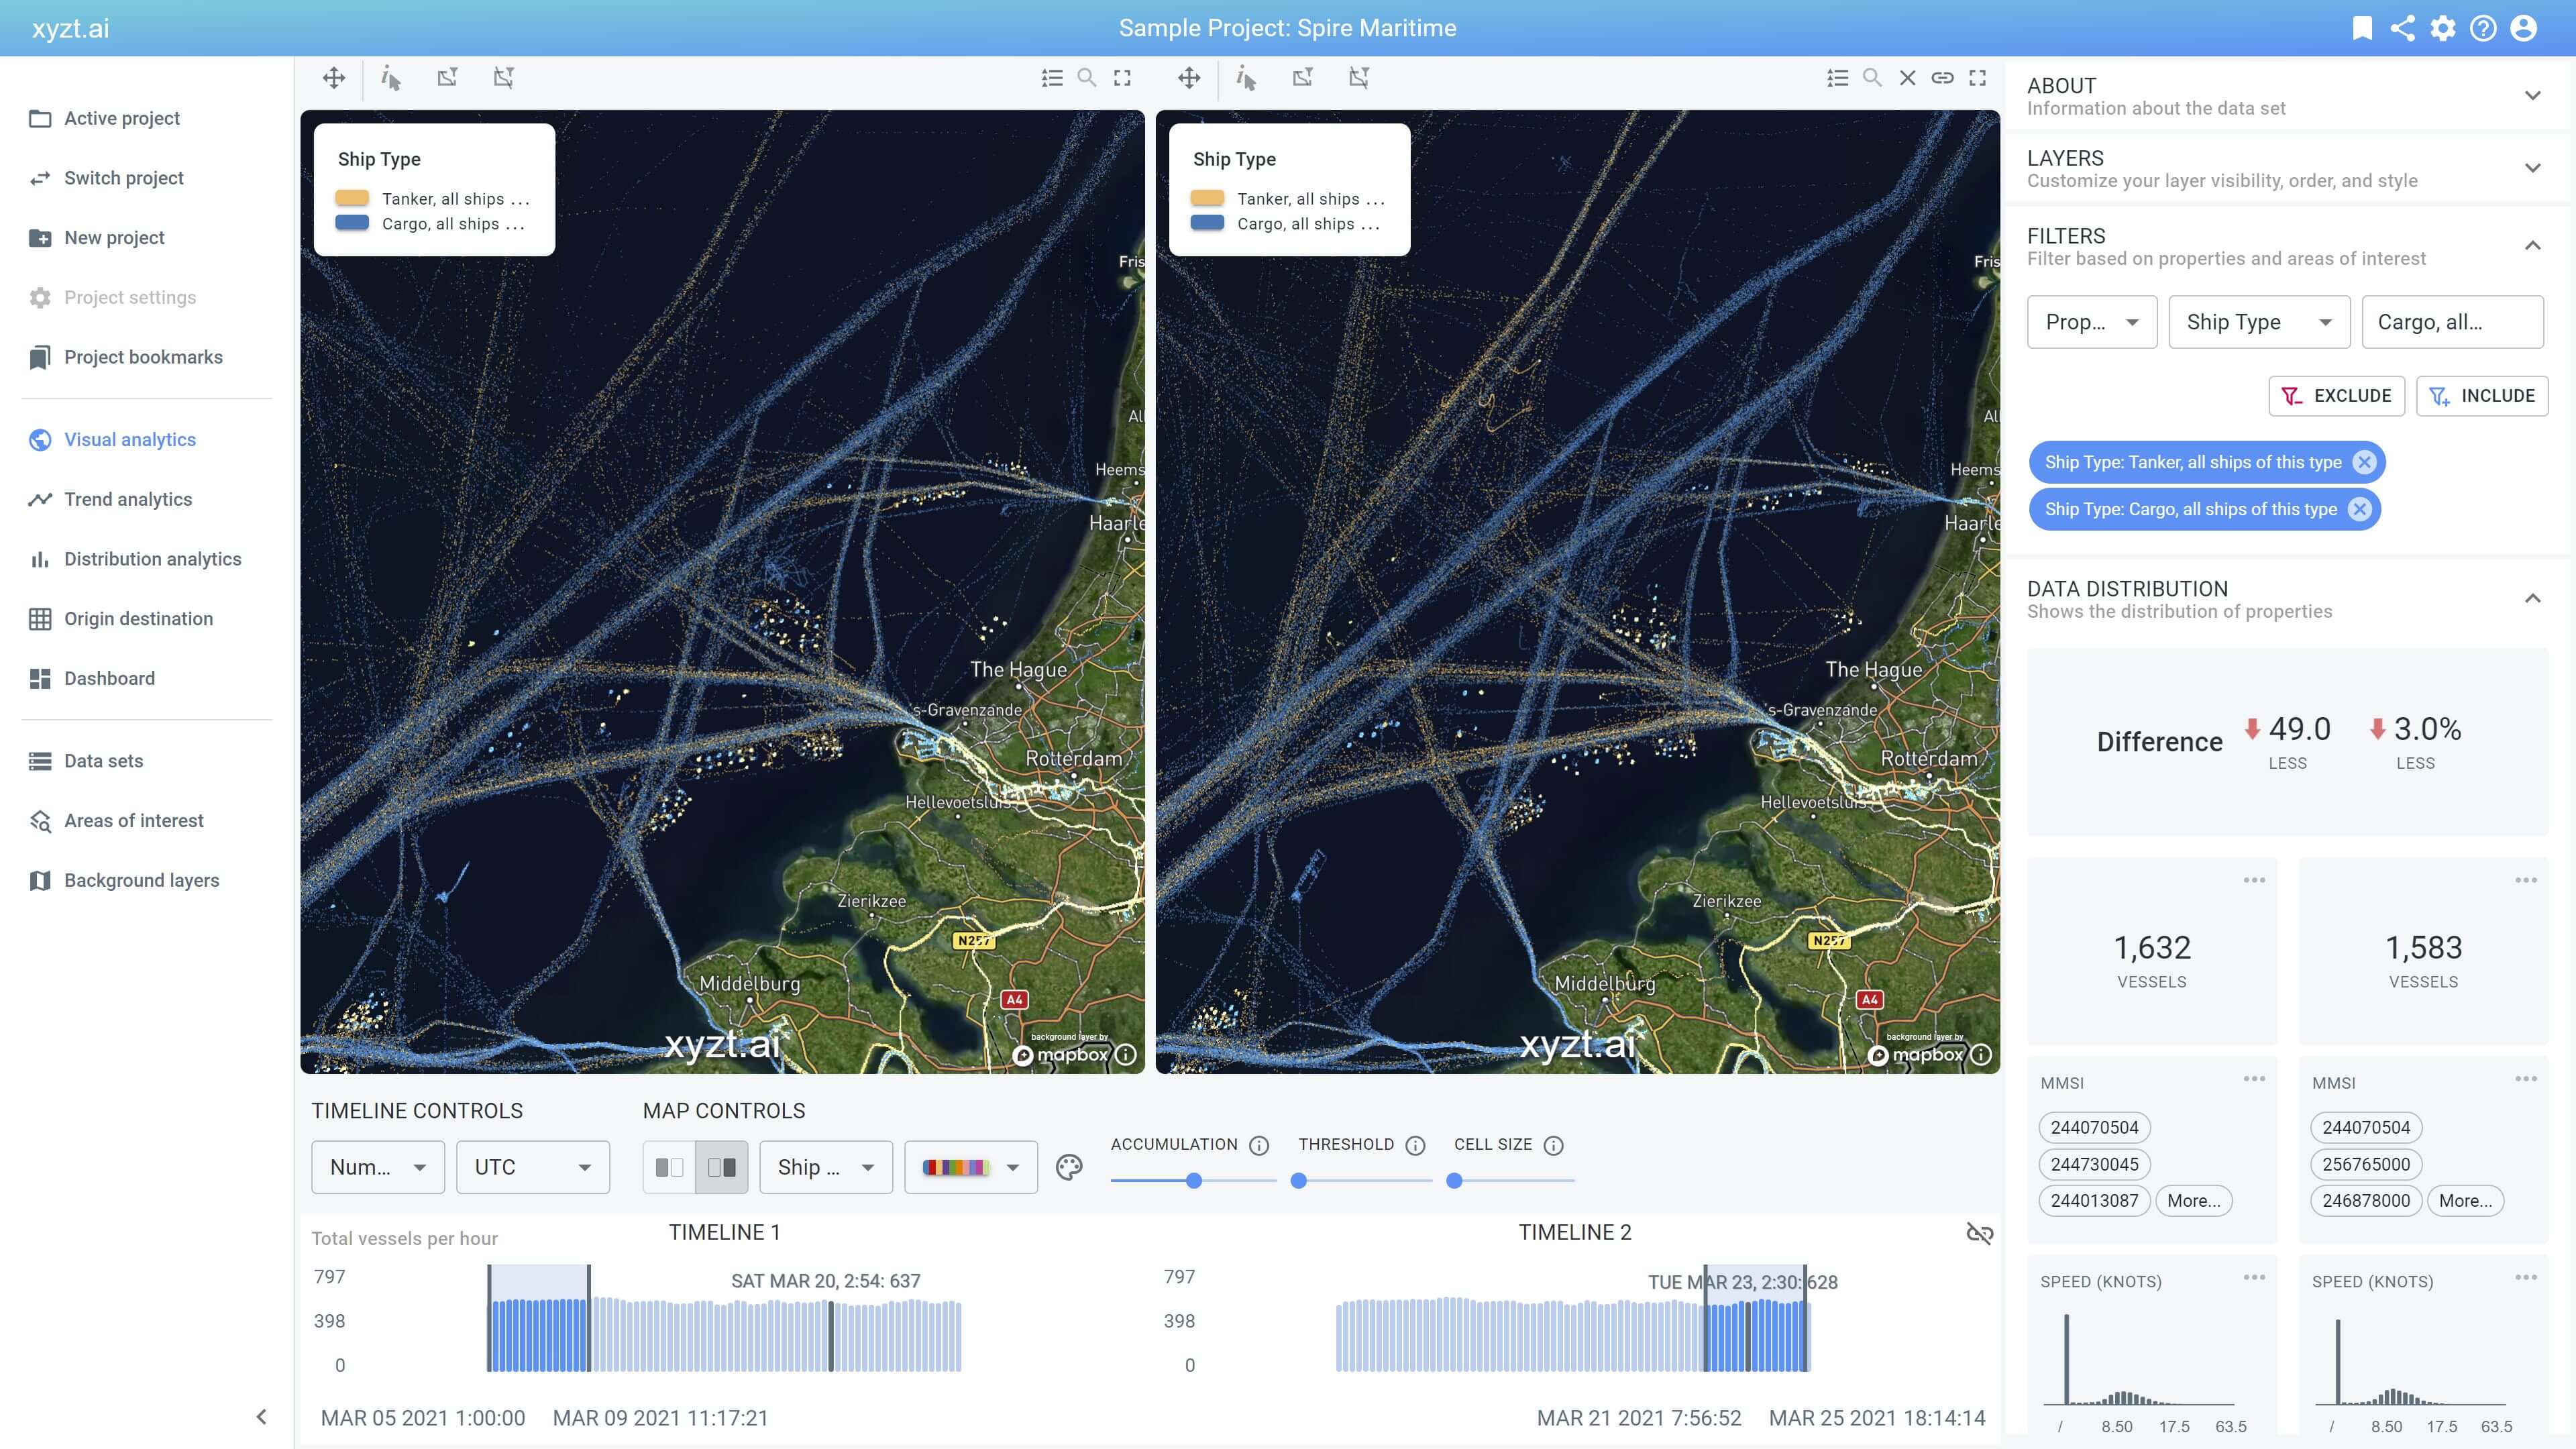The height and width of the screenshot is (1449, 2576).
Task: Click fullscreen icon on left map
Action: [1122, 78]
